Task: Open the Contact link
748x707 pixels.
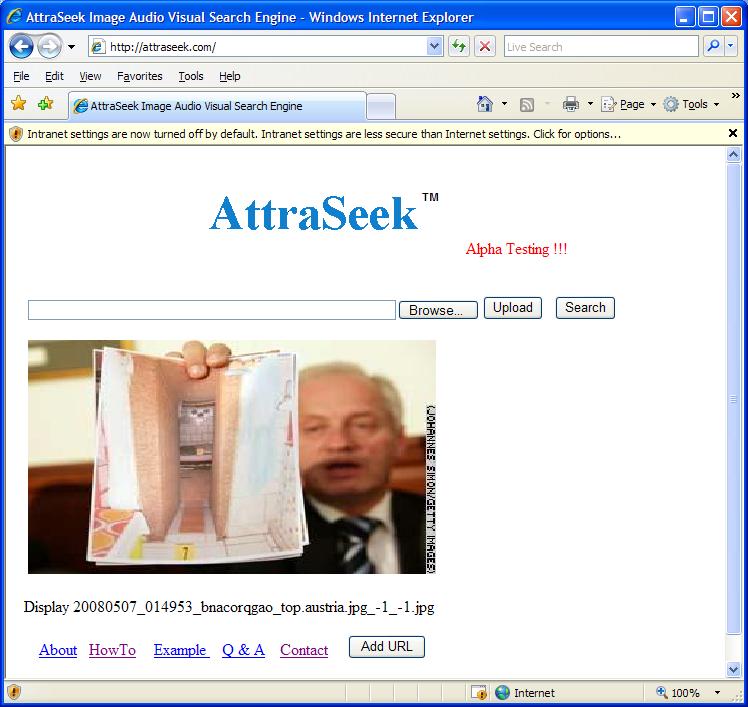Action: [x=304, y=650]
